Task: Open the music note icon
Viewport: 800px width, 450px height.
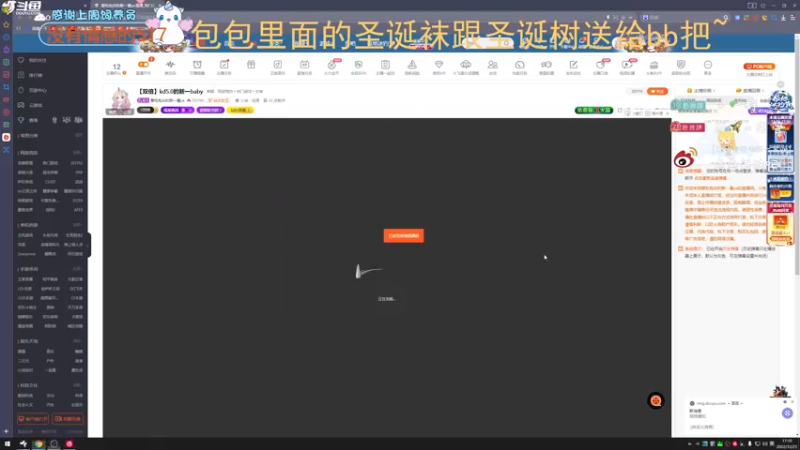Action: point(278,65)
